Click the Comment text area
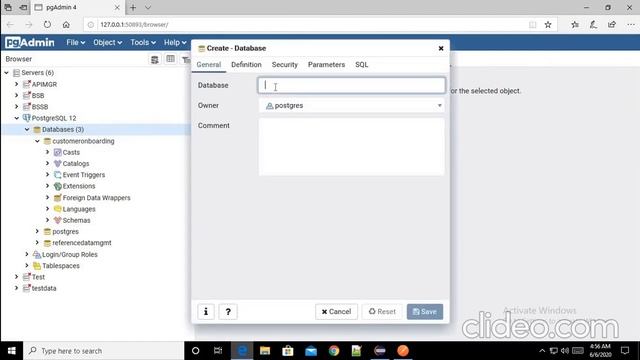 point(351,147)
